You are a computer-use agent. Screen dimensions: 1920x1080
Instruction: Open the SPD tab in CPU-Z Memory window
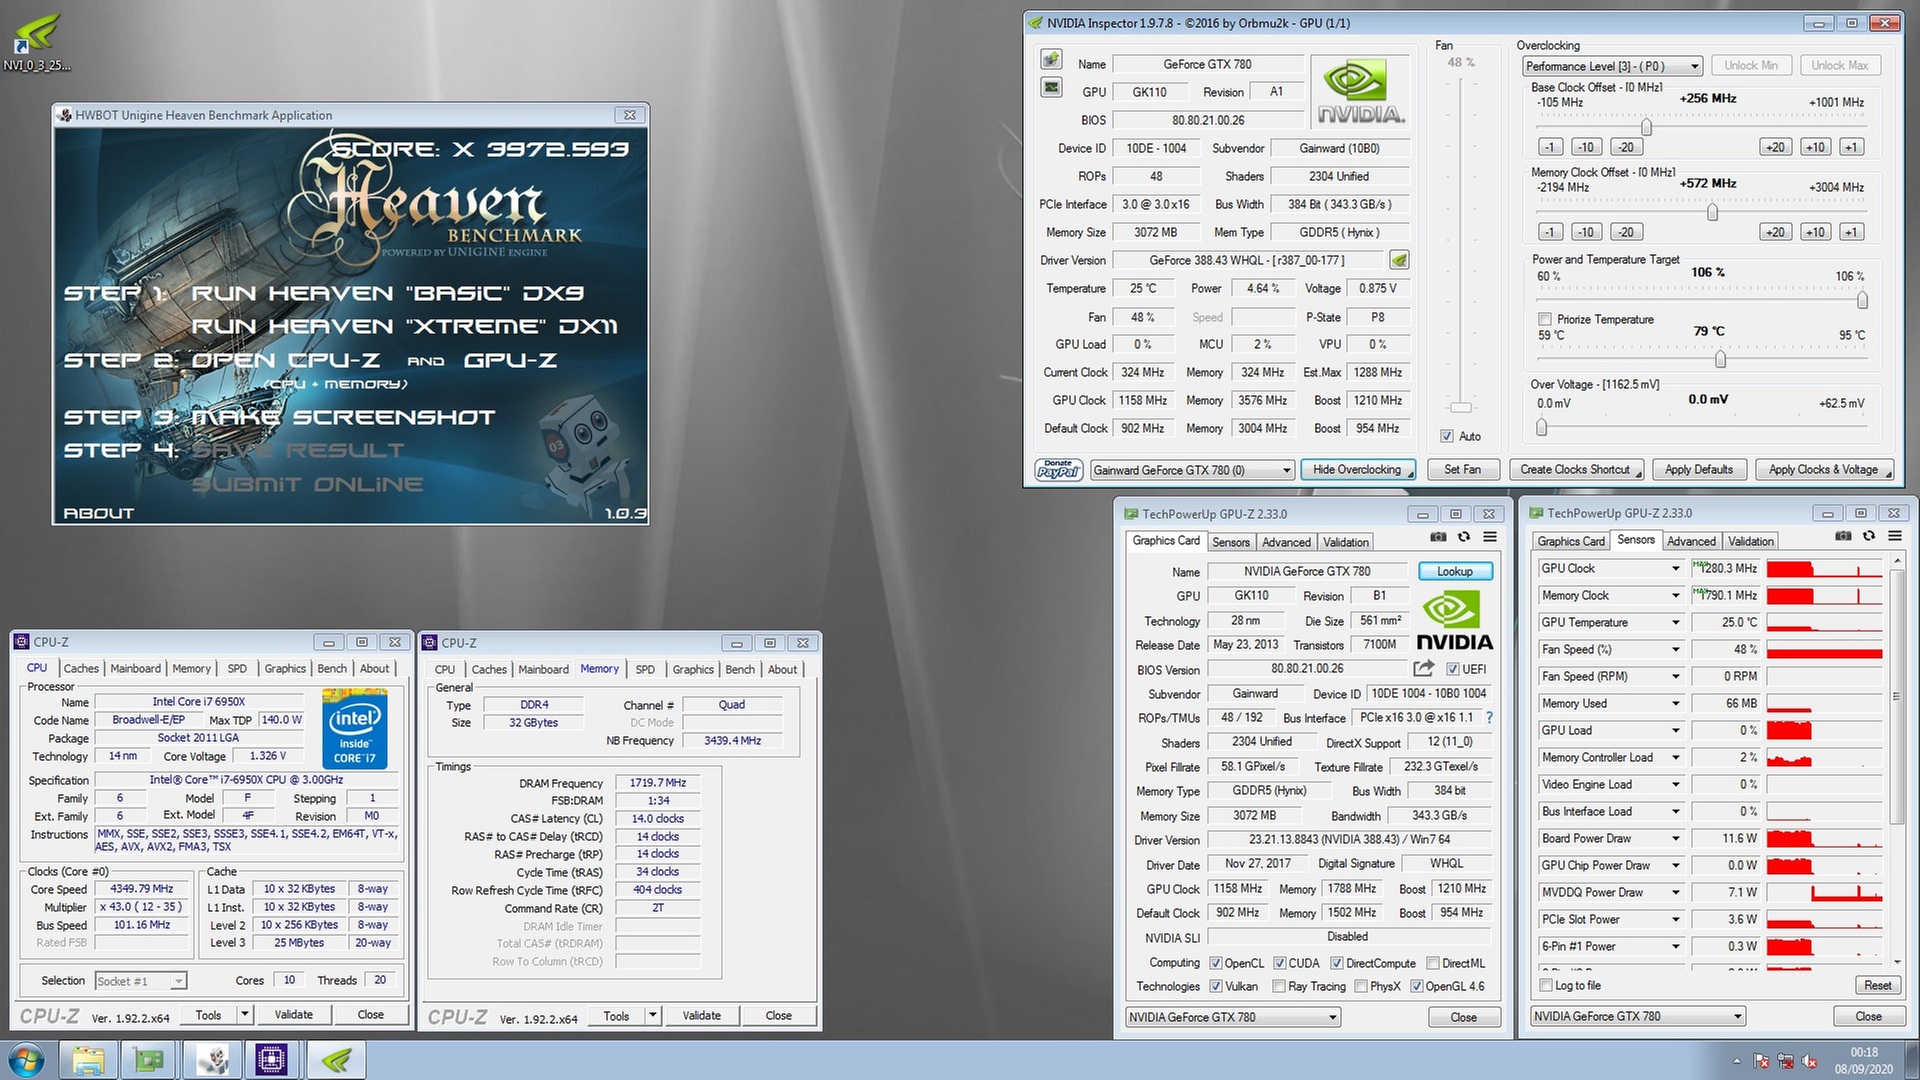coord(645,670)
